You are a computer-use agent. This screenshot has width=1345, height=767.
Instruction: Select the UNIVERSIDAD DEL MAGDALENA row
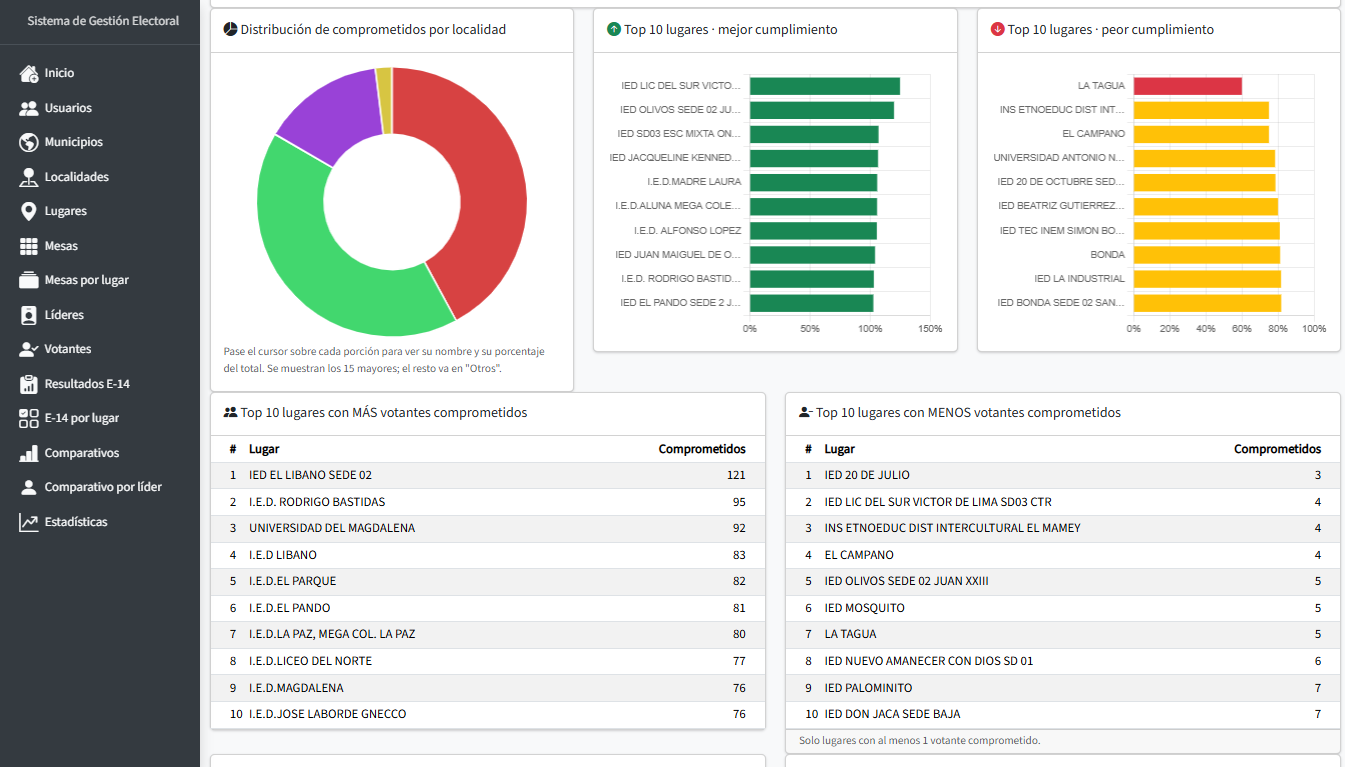pyautogui.click(x=488, y=528)
